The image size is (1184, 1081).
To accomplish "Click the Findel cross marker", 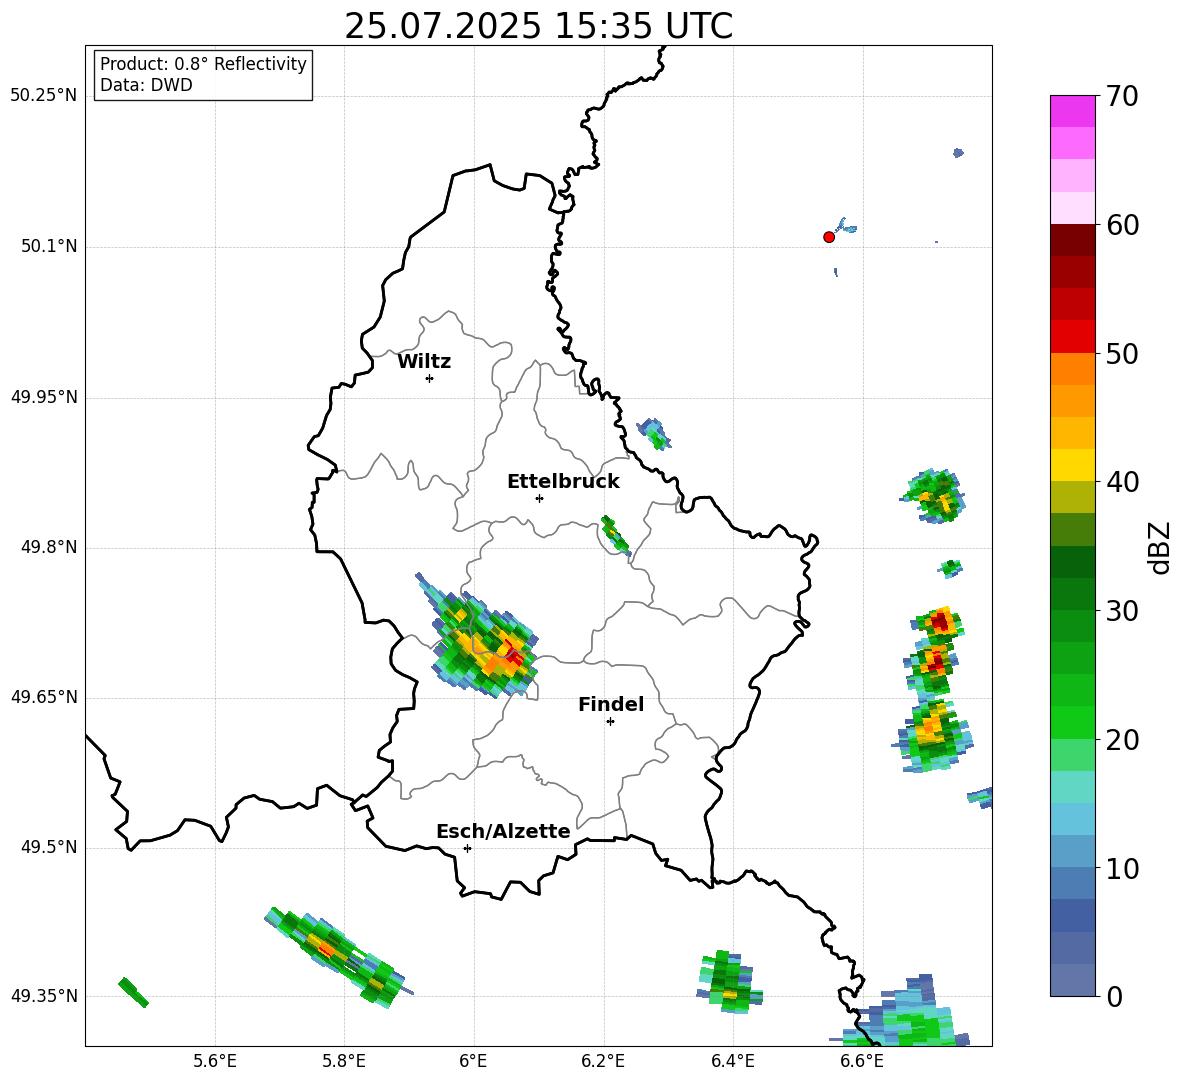I will (610, 722).
